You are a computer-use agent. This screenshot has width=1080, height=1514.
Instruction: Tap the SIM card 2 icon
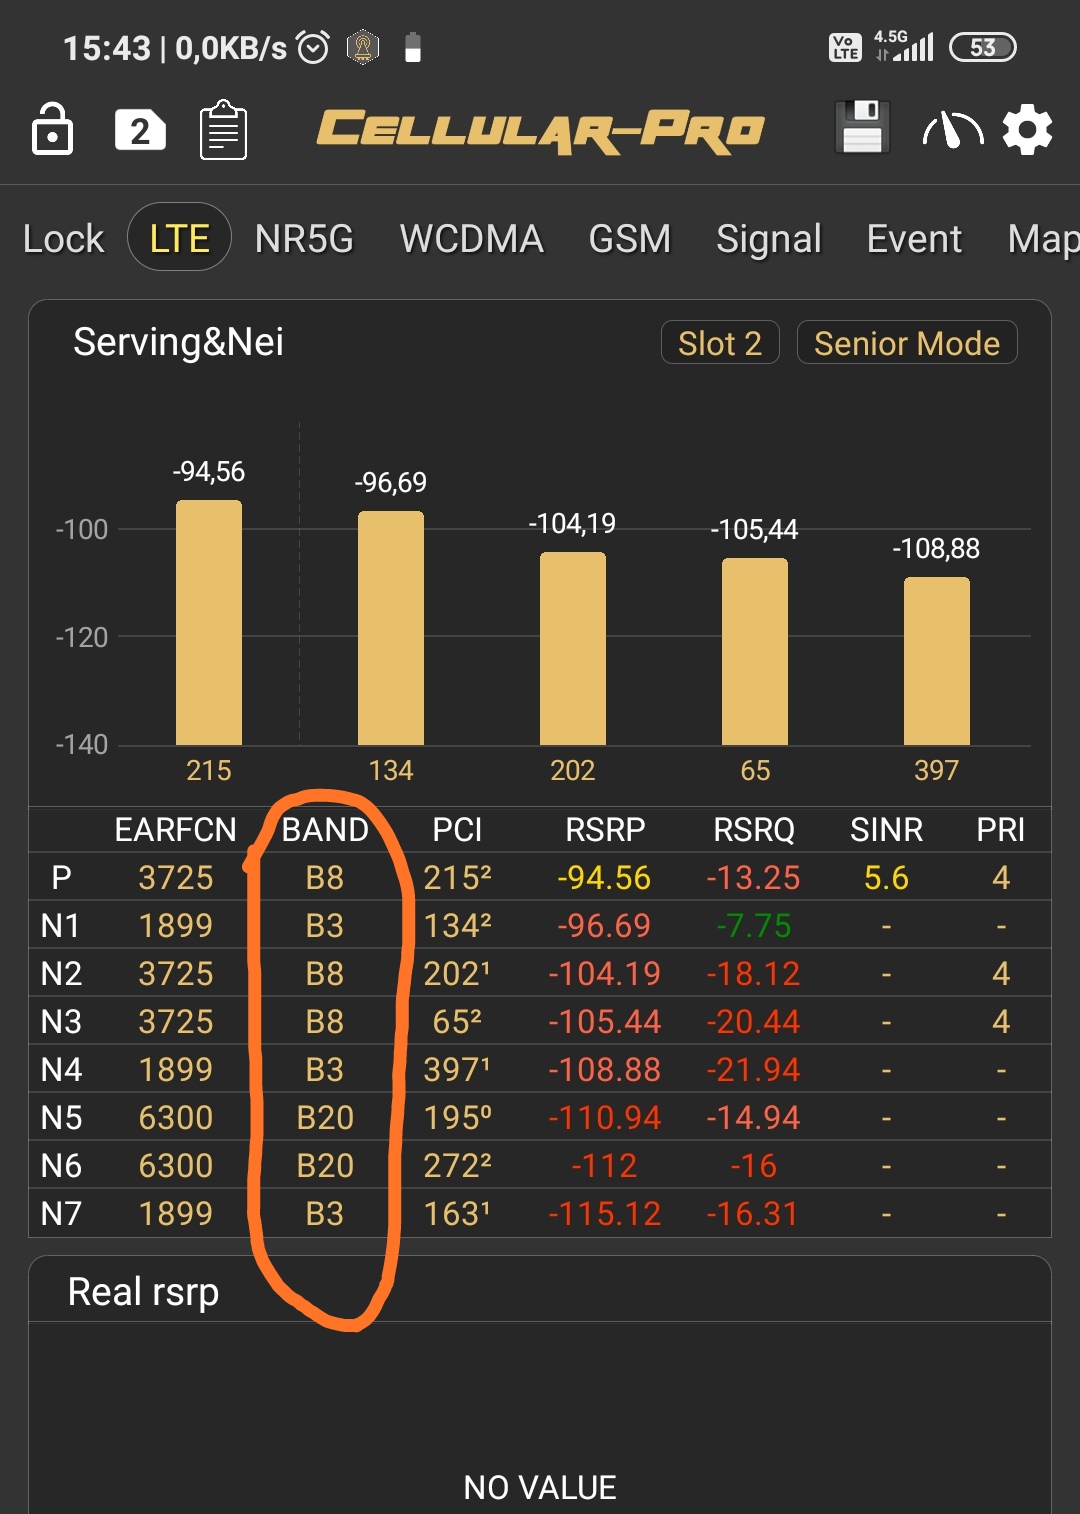(x=140, y=130)
